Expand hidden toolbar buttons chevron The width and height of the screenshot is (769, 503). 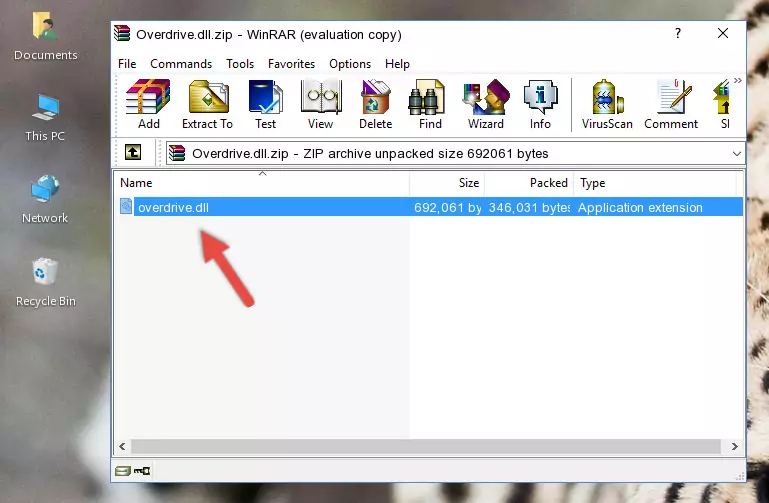738,80
